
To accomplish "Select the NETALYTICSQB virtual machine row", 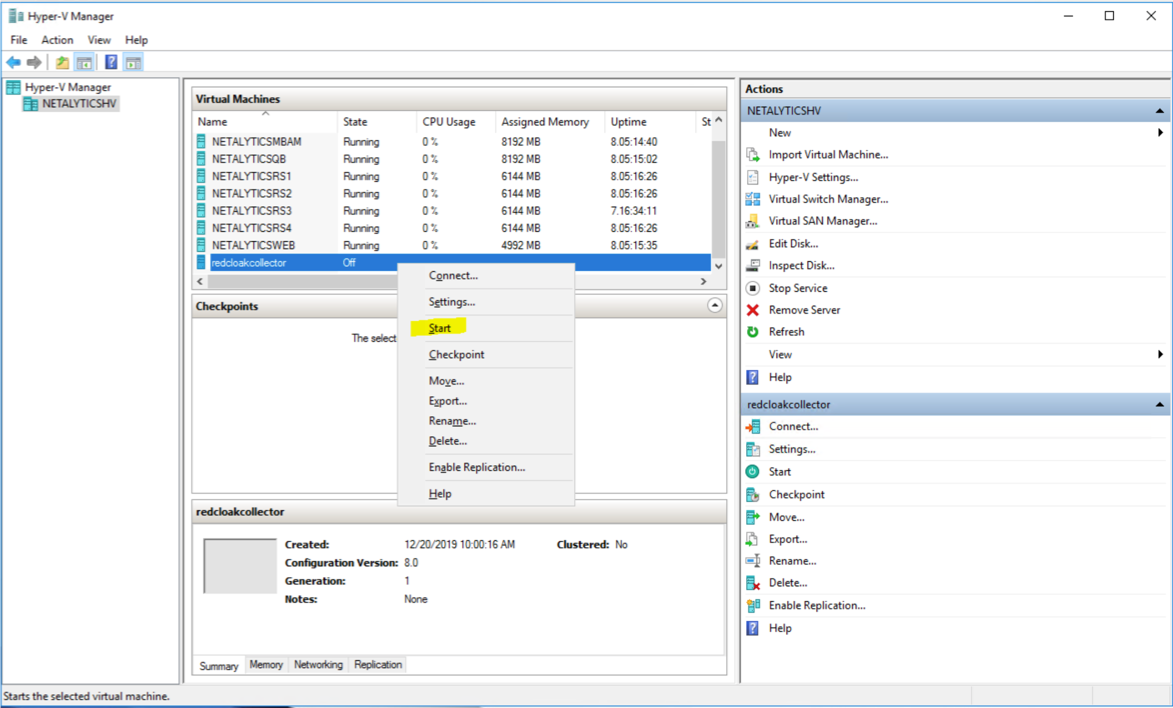I will click(x=453, y=159).
